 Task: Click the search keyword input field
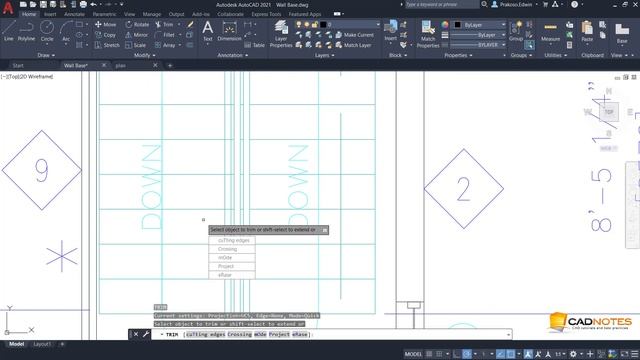pos(442,4)
